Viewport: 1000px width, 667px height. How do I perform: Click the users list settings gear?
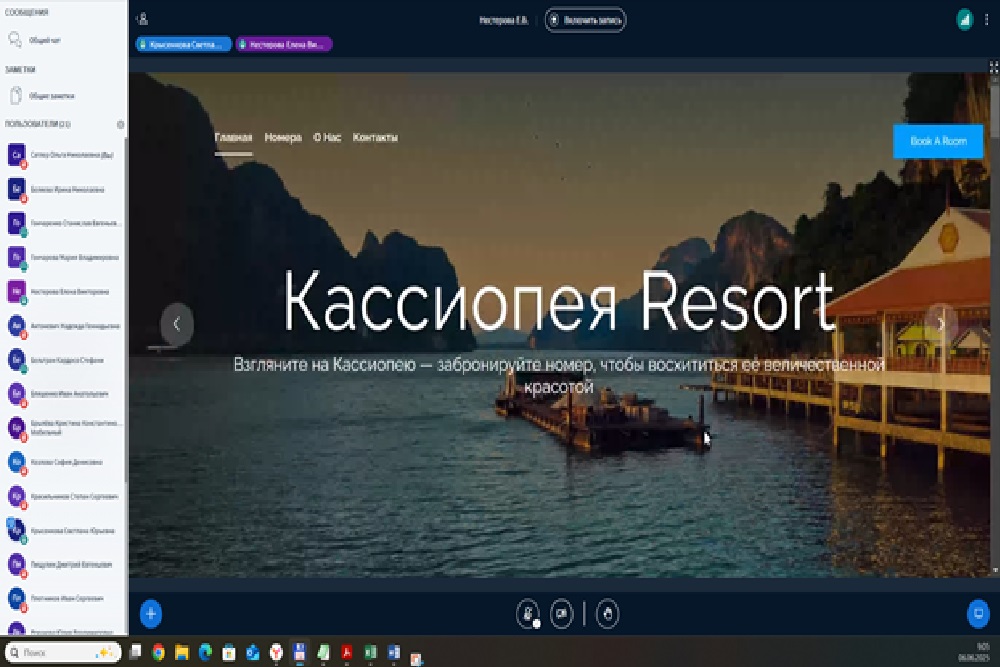[x=120, y=125]
